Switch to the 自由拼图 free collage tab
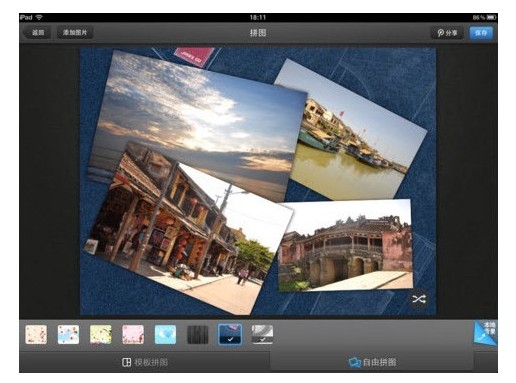 pos(372,362)
